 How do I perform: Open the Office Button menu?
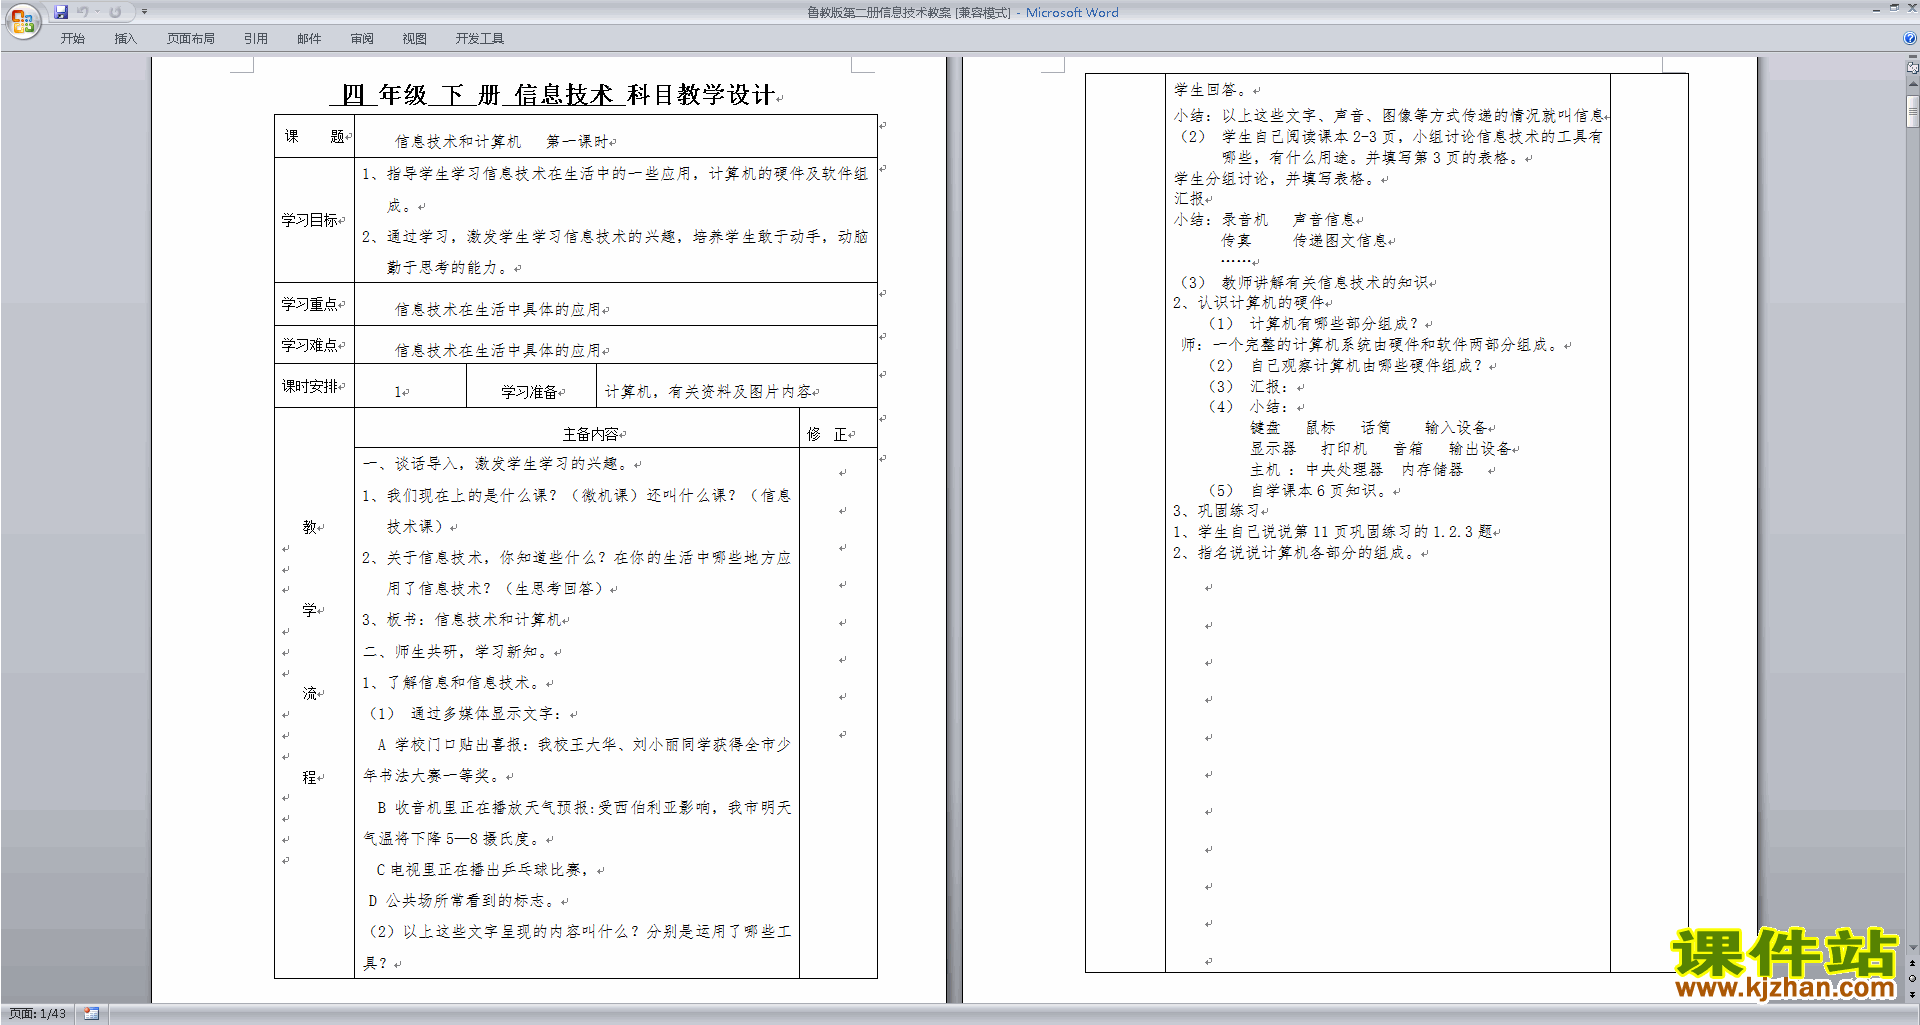coord(22,20)
